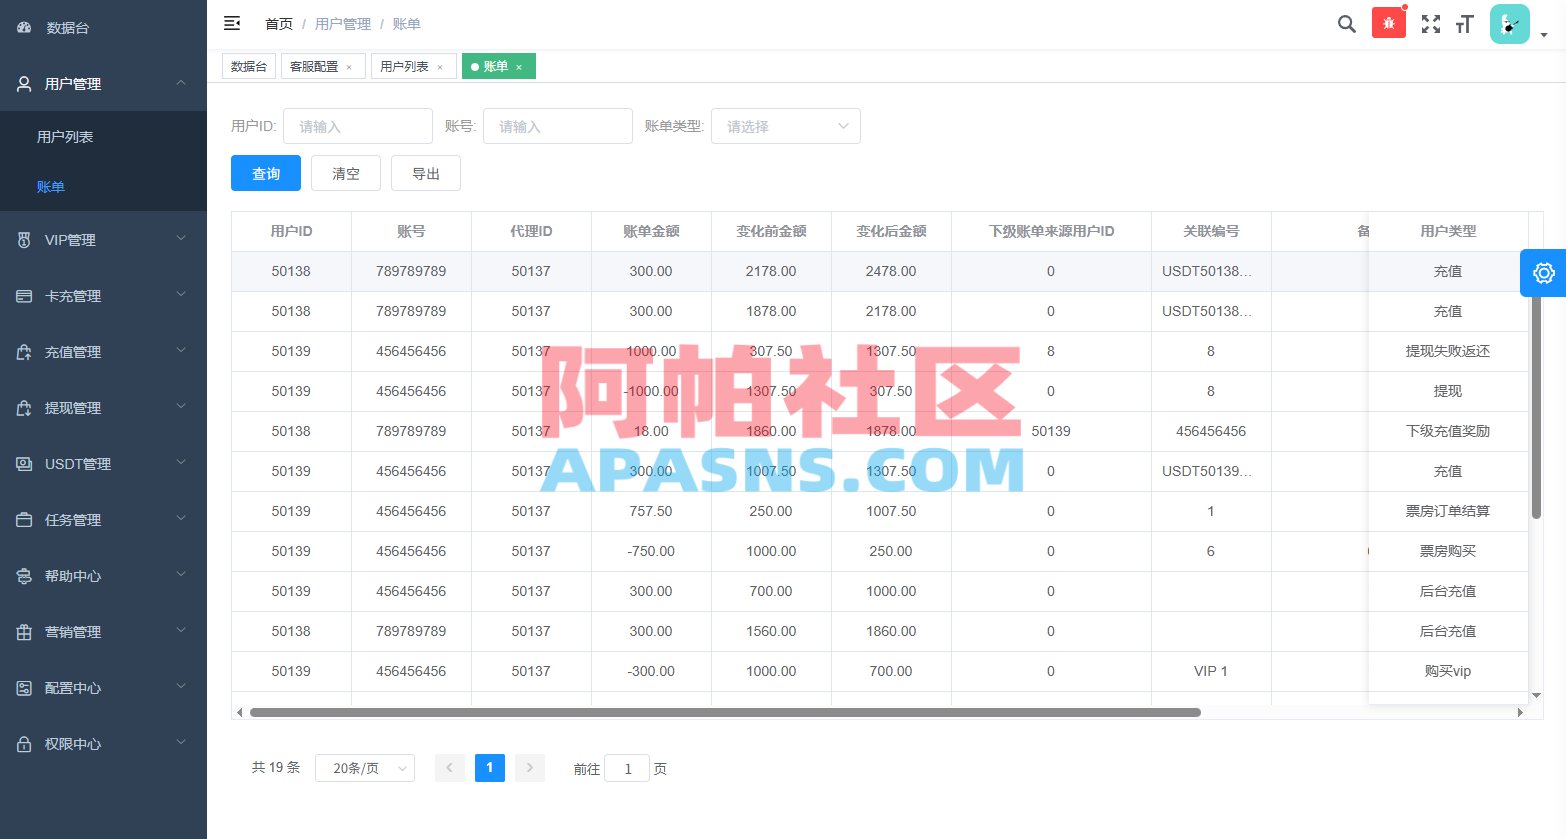Viewport: 1566px width, 839px height.
Task: Close the 客服配置 tab
Action: tap(349, 67)
